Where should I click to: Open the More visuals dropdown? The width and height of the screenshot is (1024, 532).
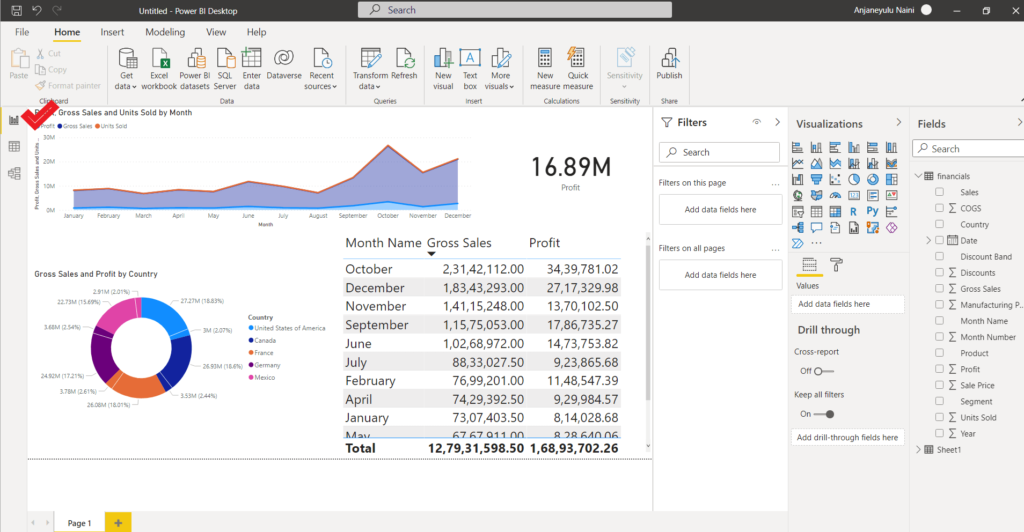pyautogui.click(x=500, y=69)
